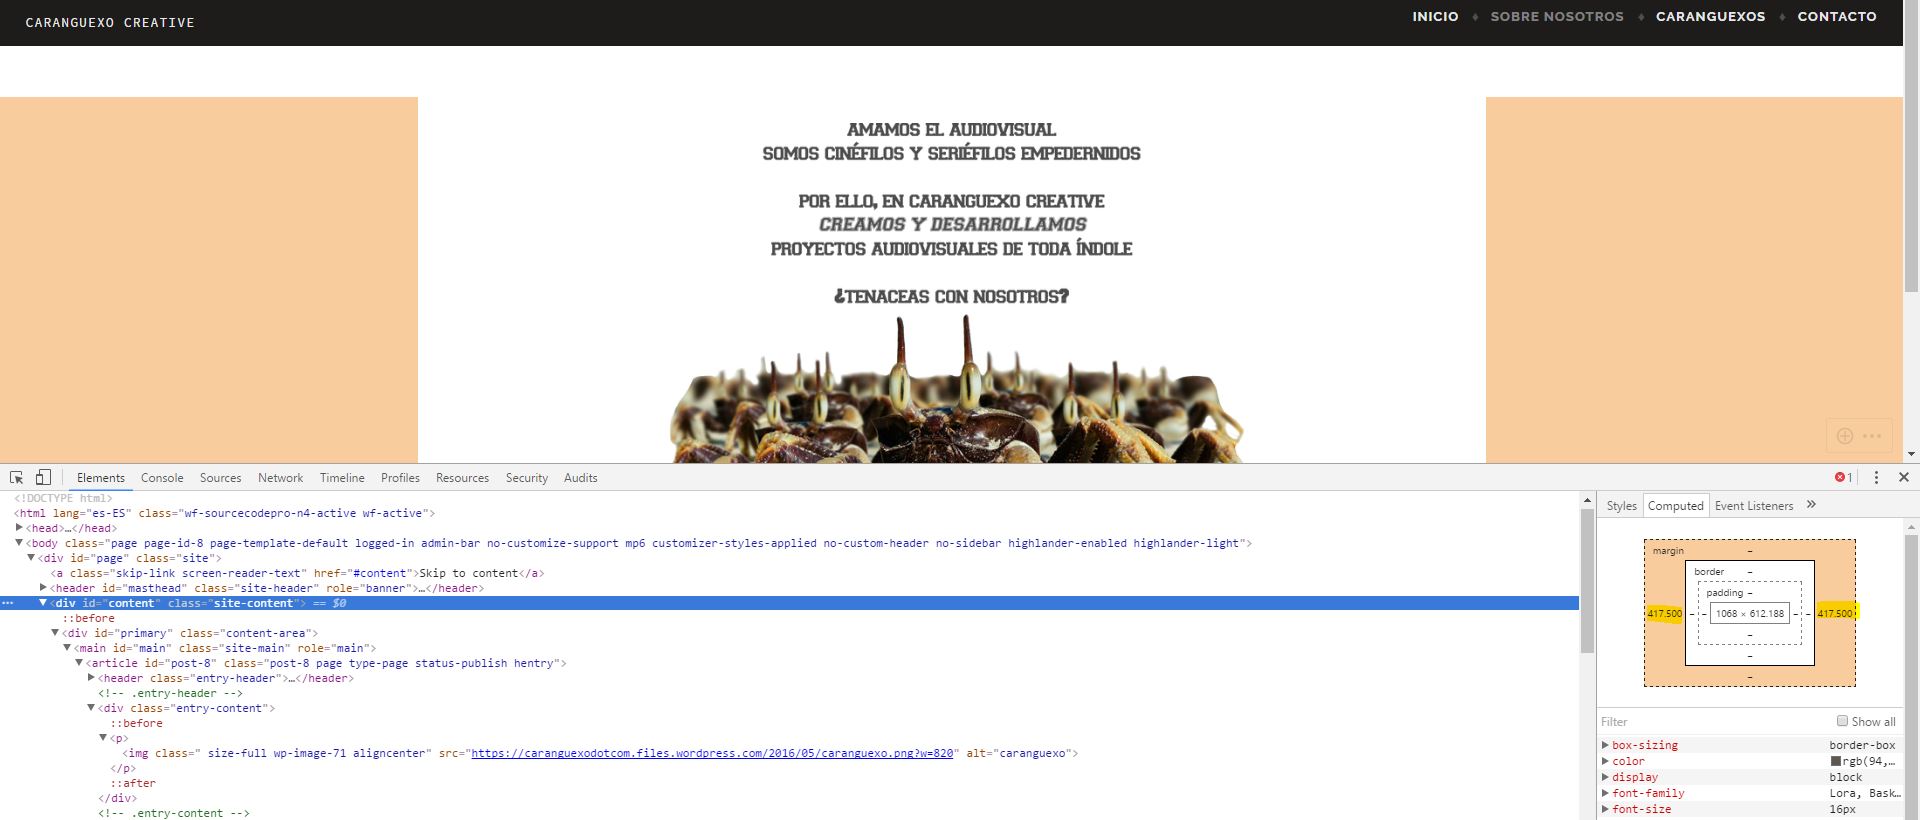Collapse the article post-8 node
The height and width of the screenshot is (820, 1920).
point(79,663)
